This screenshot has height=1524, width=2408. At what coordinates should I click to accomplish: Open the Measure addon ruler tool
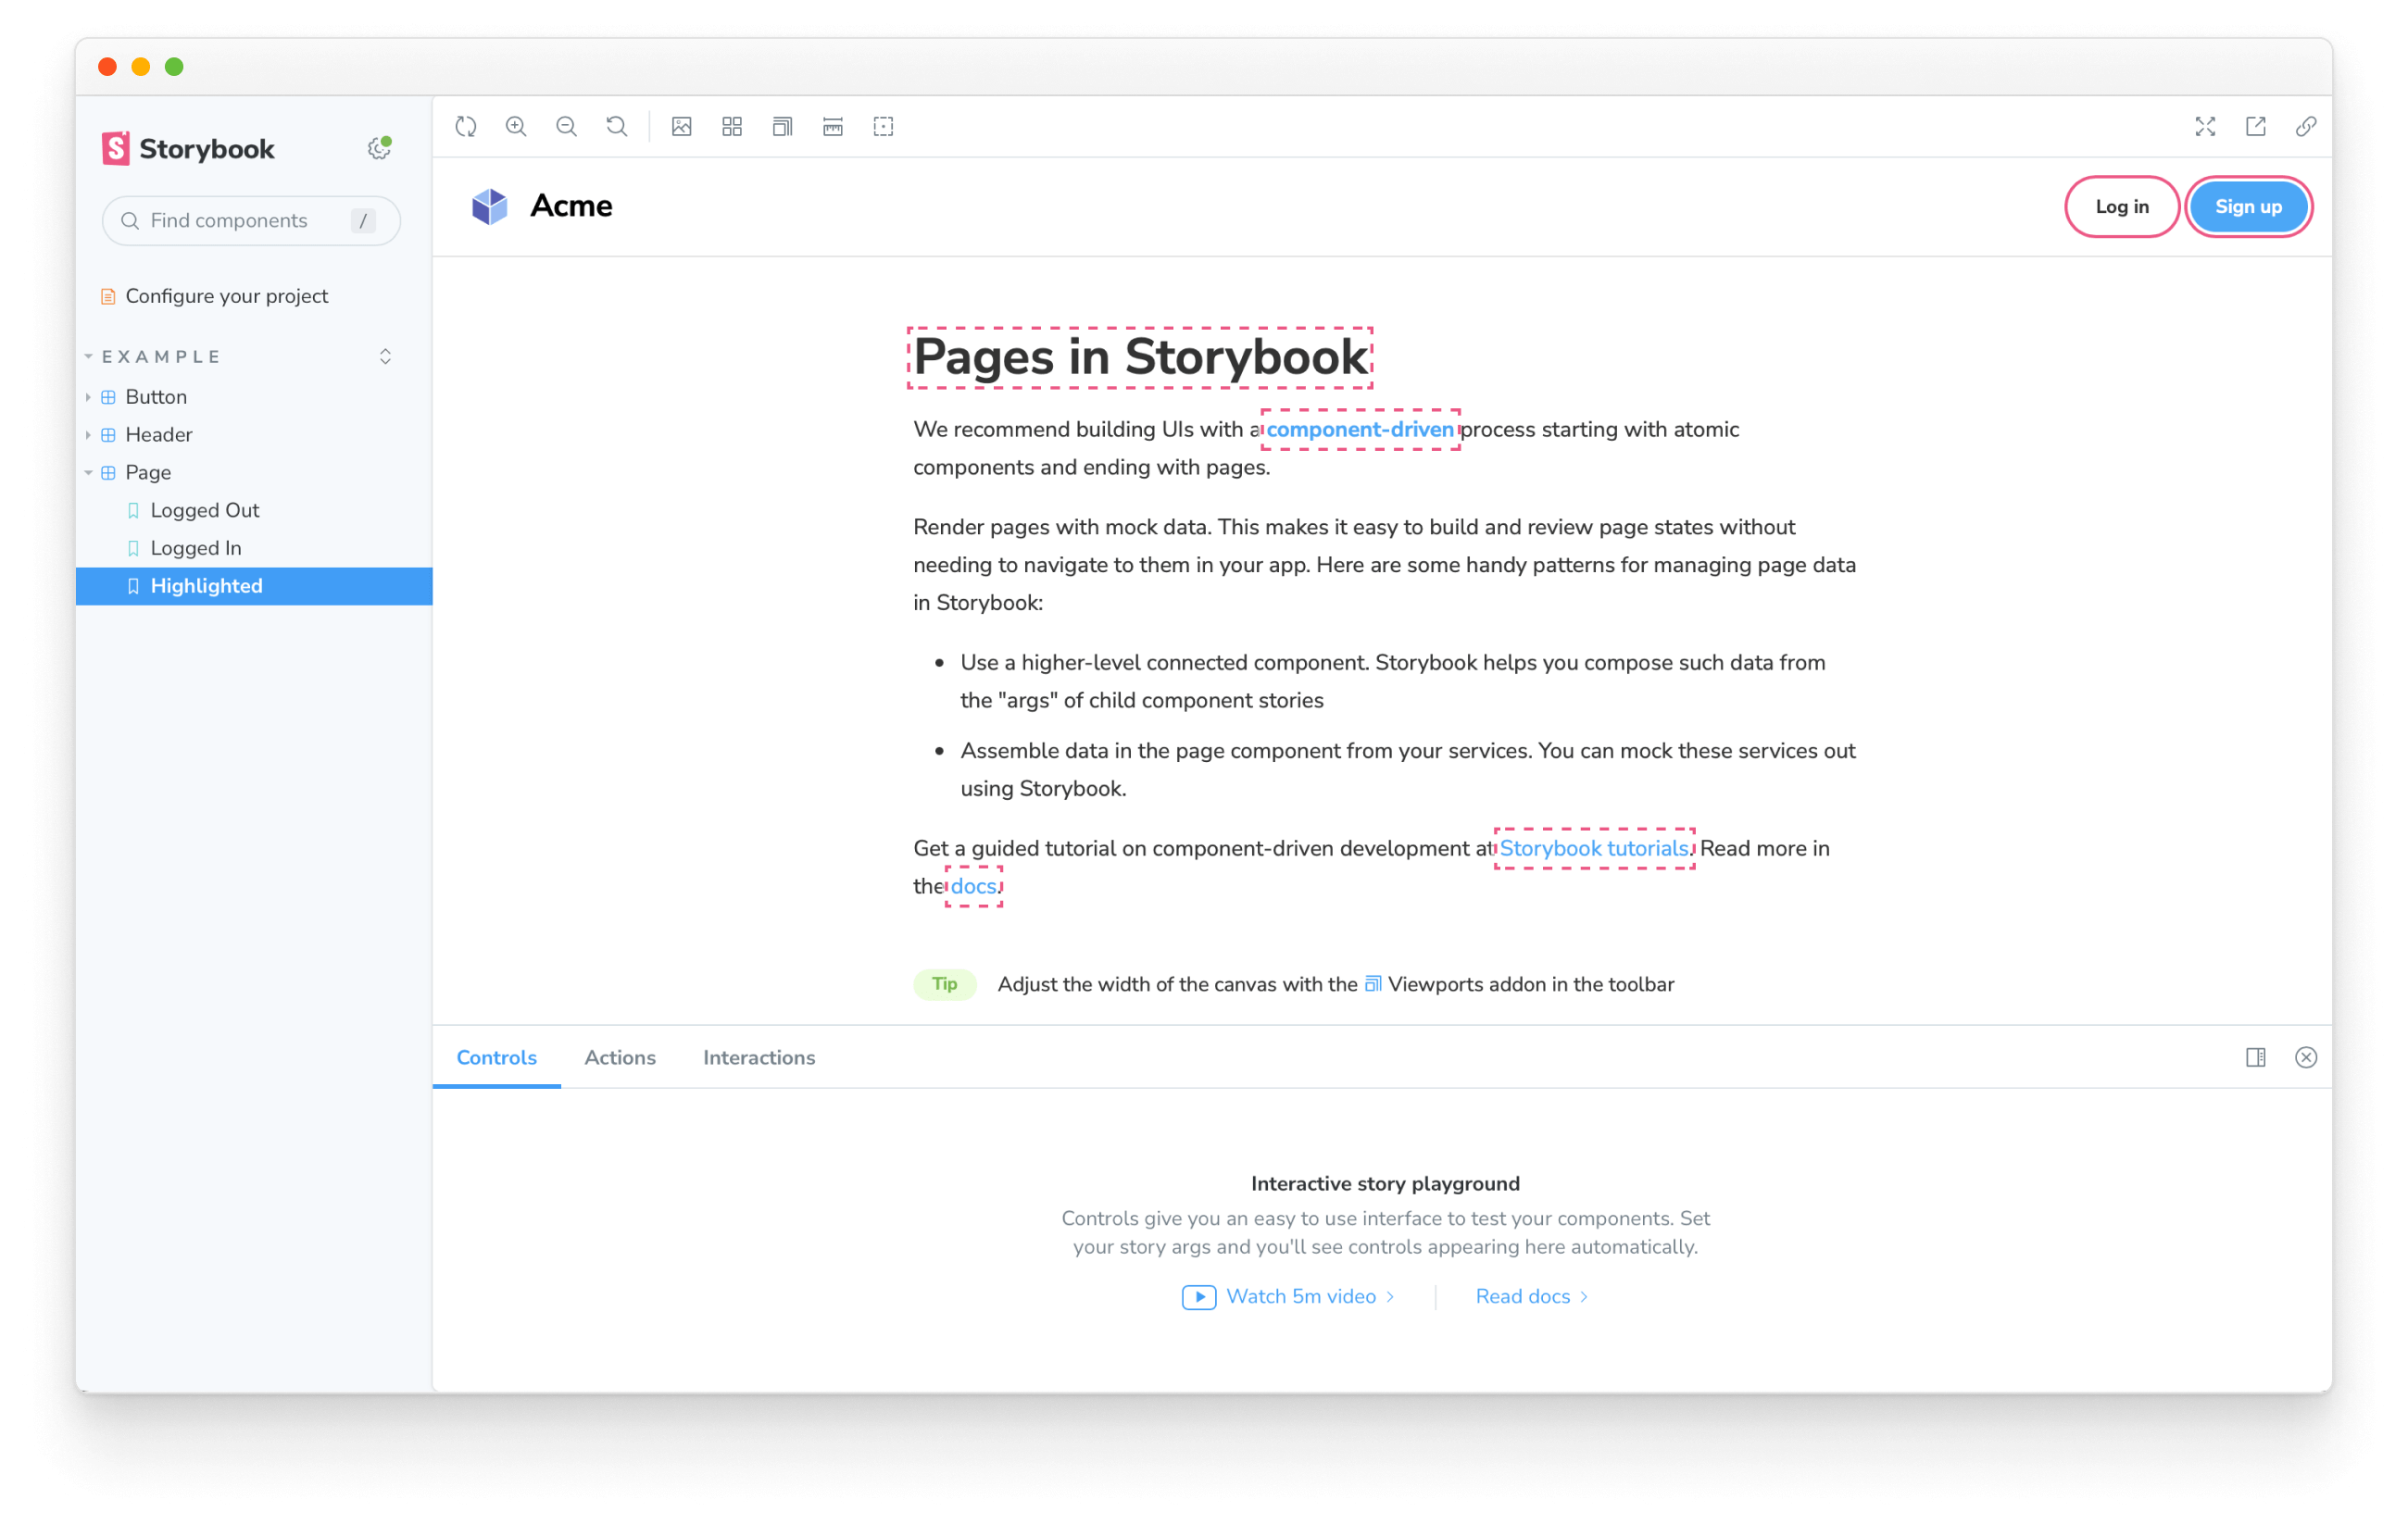pos(832,126)
